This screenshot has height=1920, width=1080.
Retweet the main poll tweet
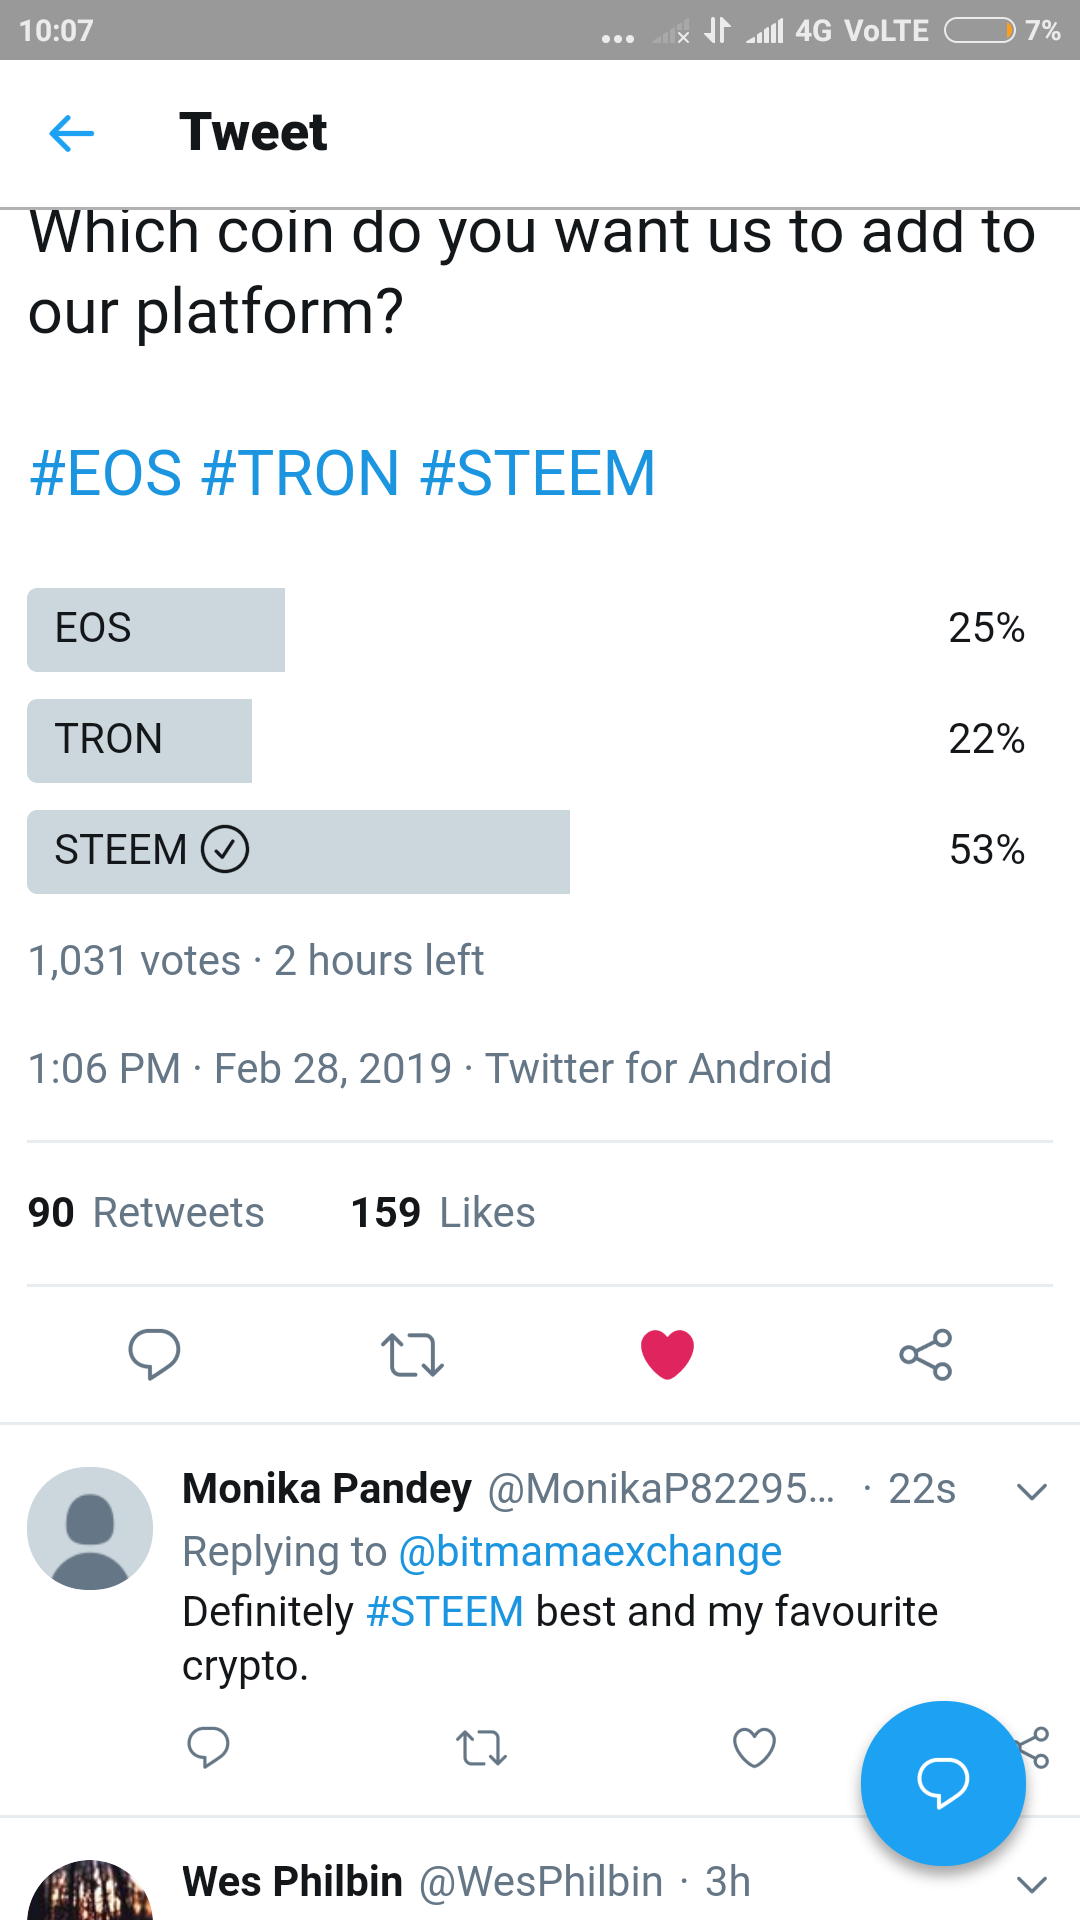[x=412, y=1355]
